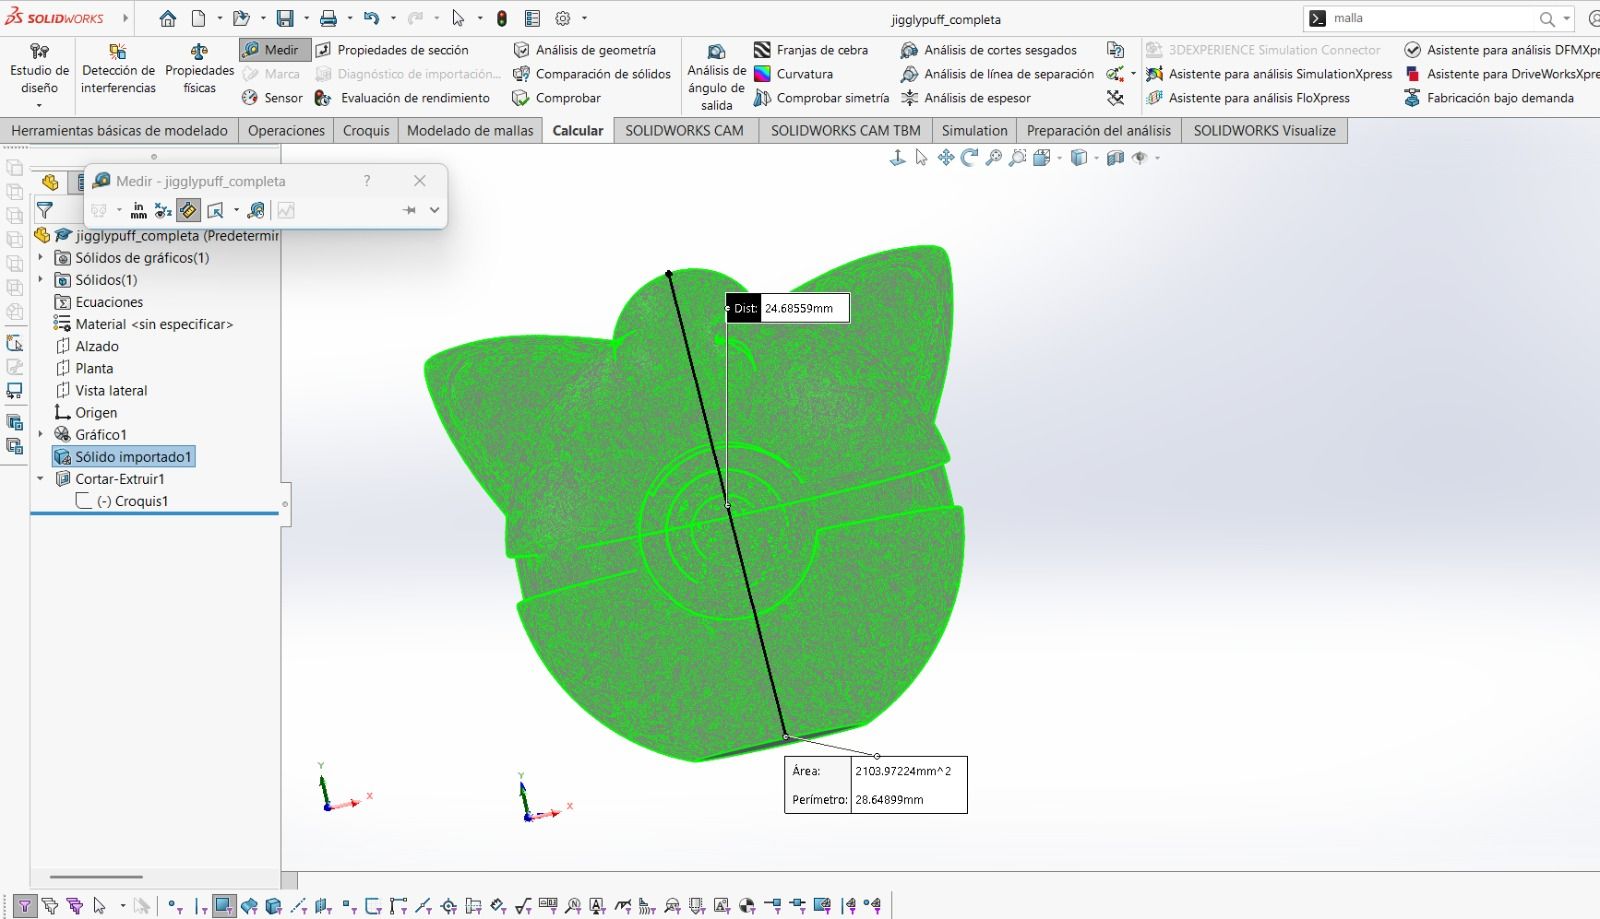Expand Sólidos de gráficos(1) tree node

(x=41, y=258)
